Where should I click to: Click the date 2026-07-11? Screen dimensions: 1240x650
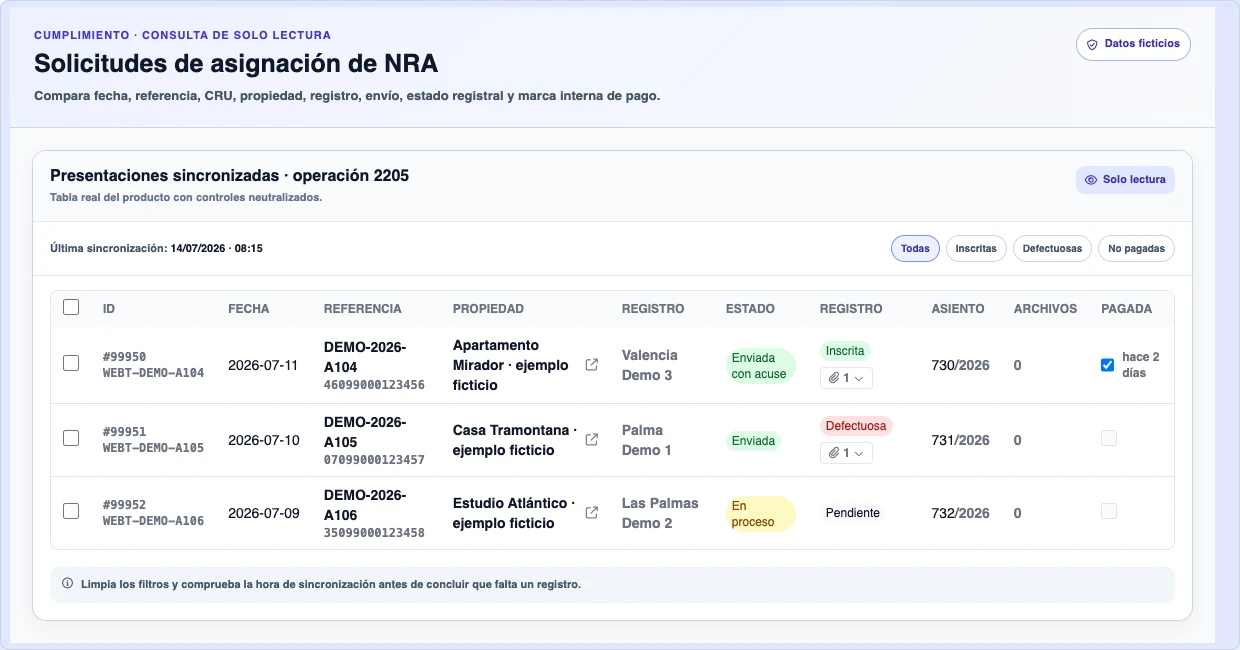point(263,365)
